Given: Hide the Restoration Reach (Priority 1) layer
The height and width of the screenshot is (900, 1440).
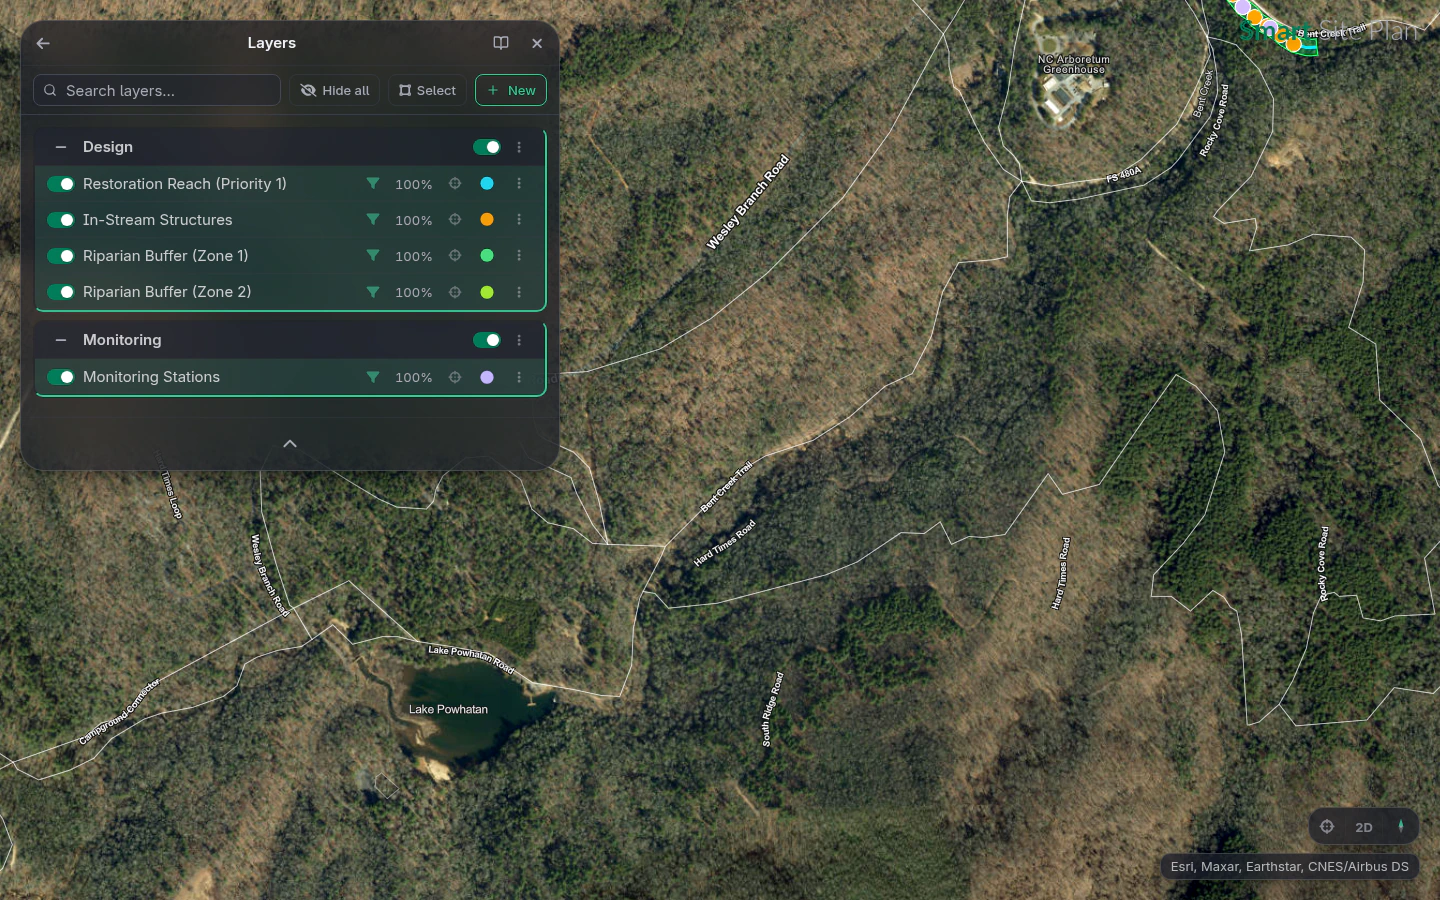Looking at the screenshot, I should pyautogui.click(x=61, y=184).
